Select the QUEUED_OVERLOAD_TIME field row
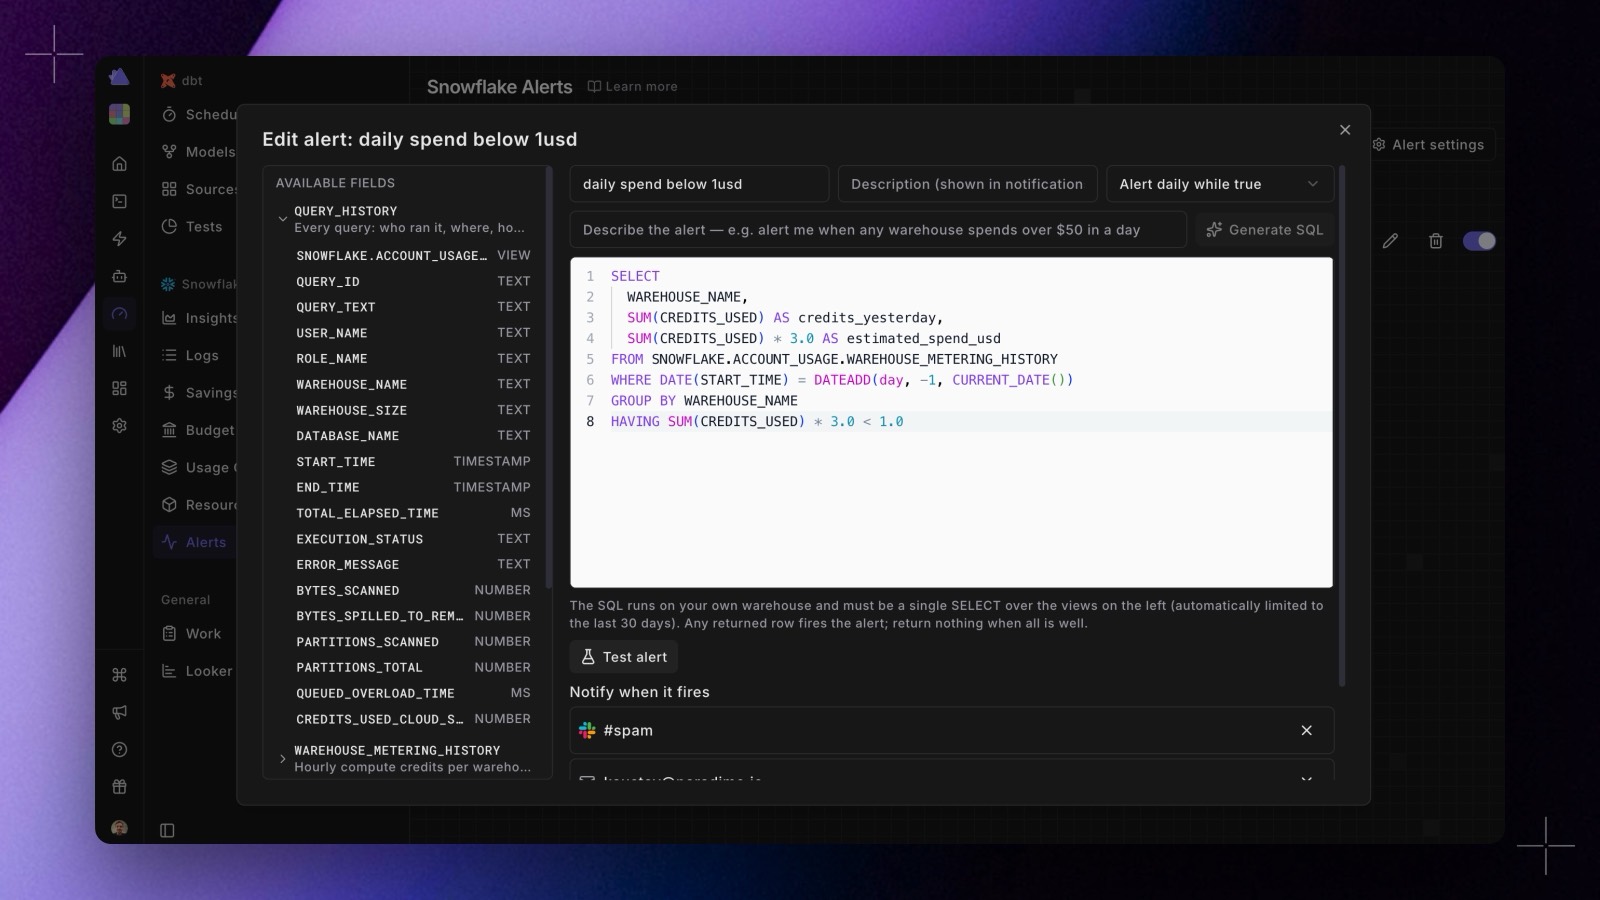Screen dimensions: 1600x900 pos(413,694)
